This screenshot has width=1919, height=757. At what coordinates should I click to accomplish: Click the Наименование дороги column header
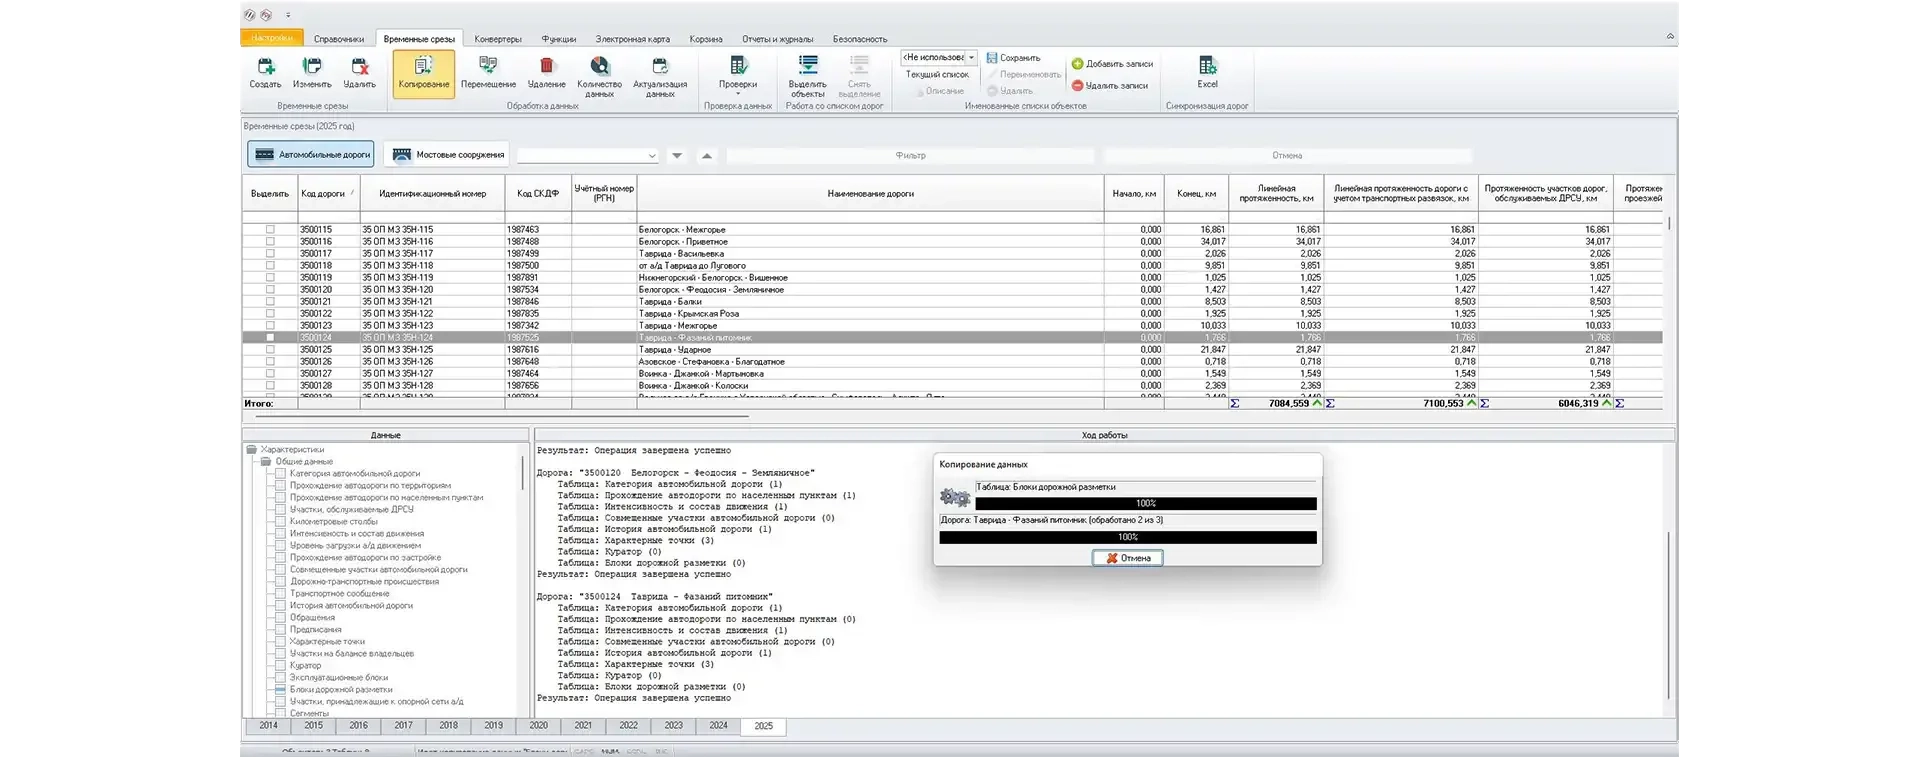870,194
